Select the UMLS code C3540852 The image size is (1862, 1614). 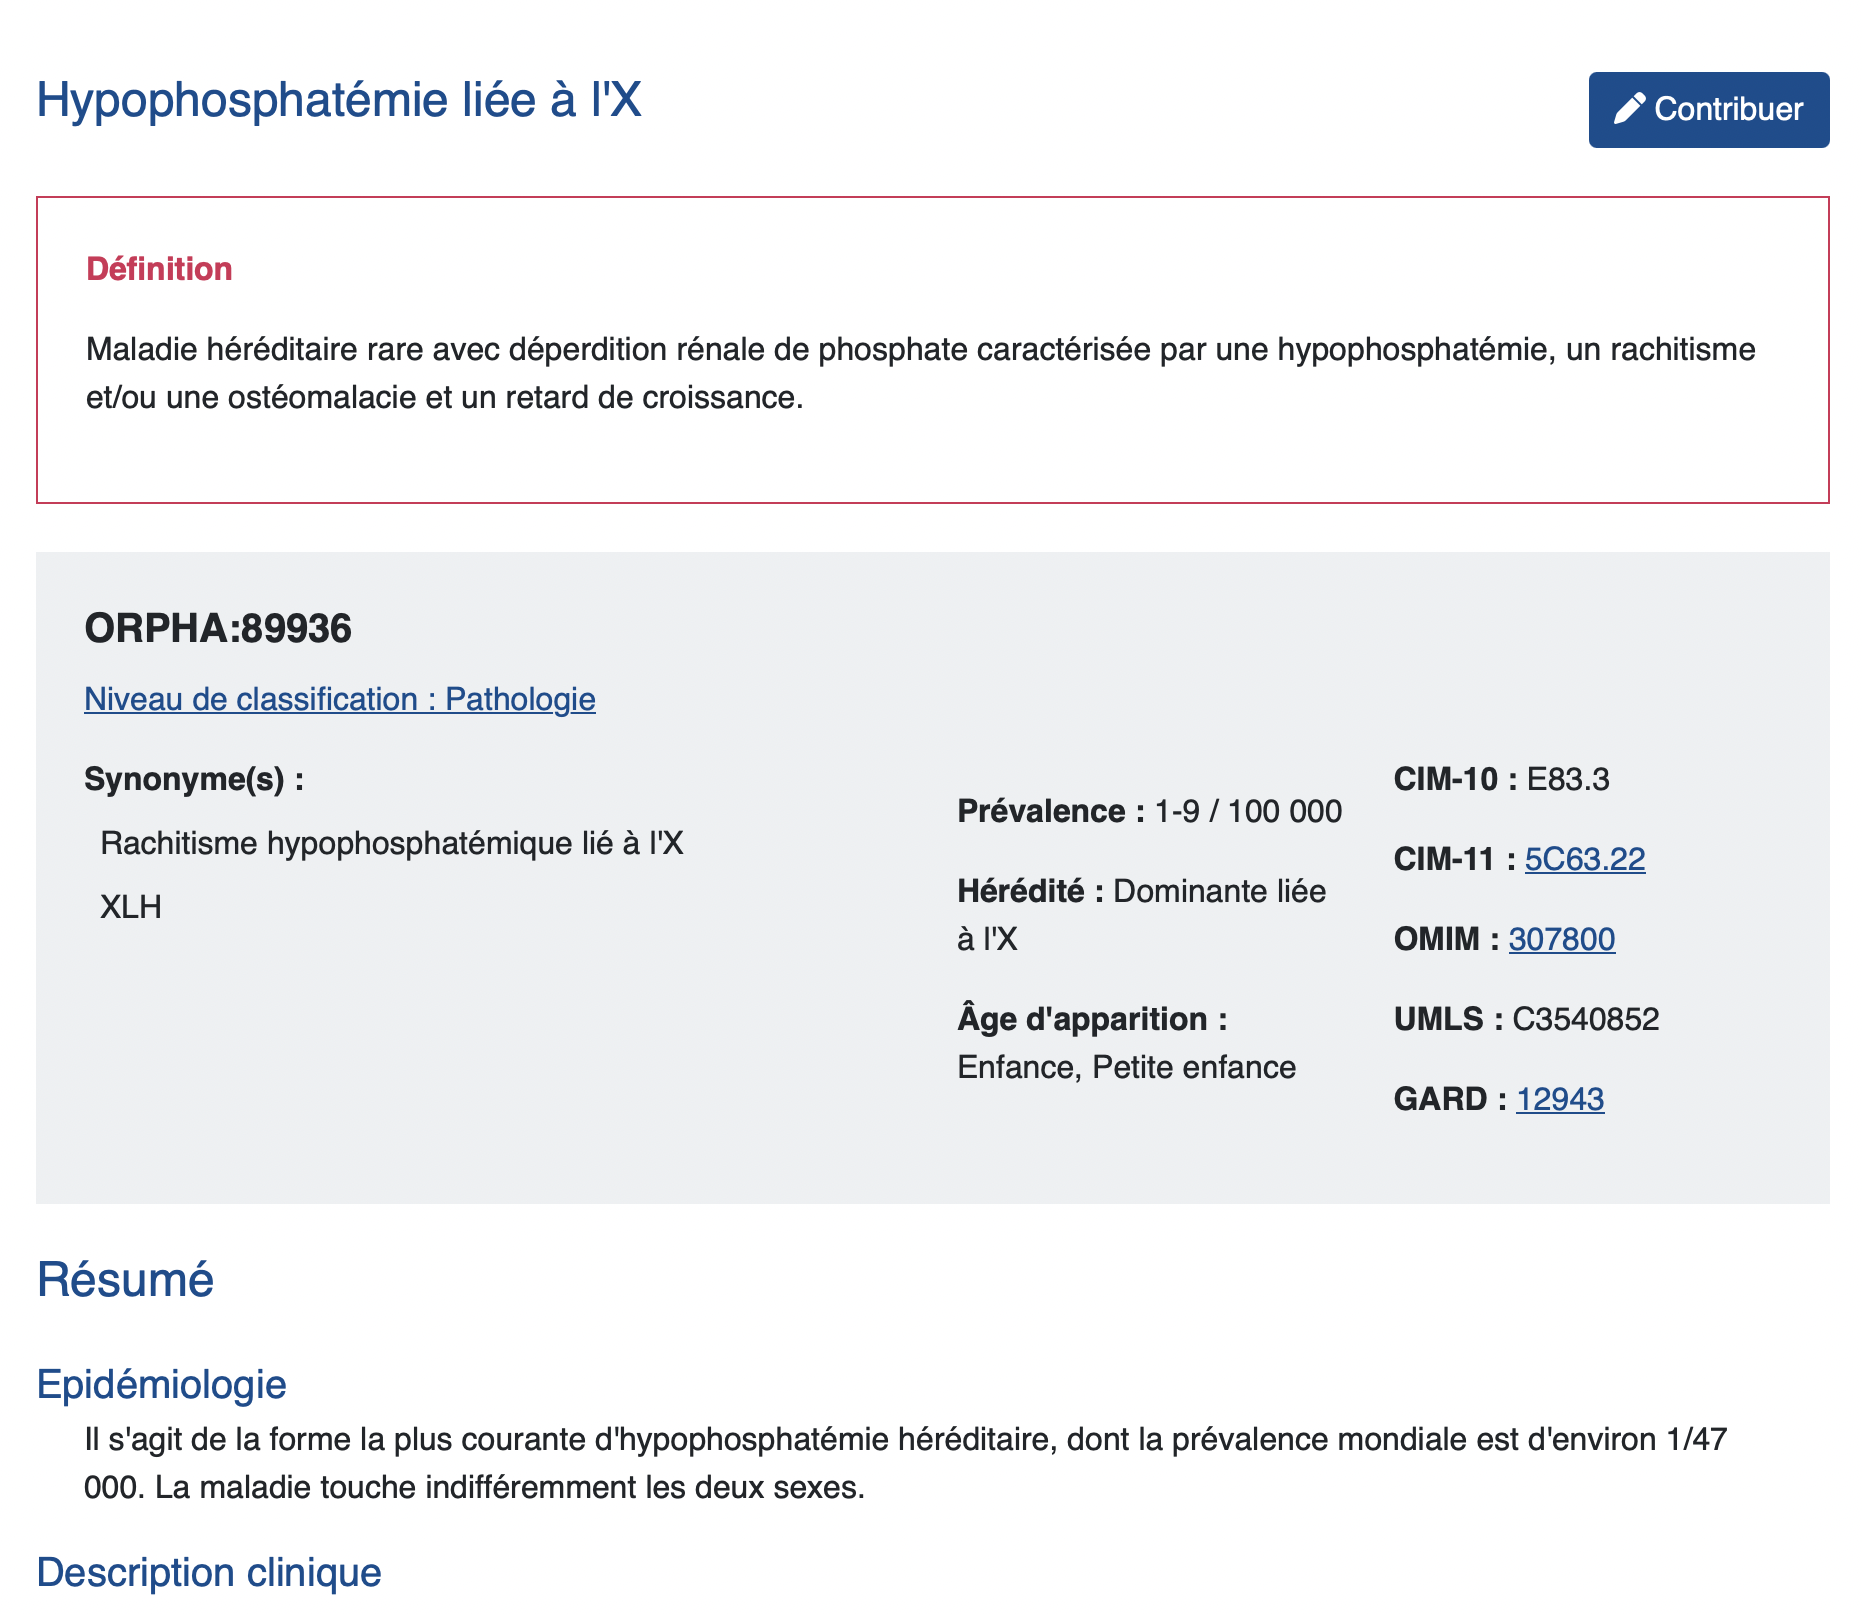coord(1585,1019)
